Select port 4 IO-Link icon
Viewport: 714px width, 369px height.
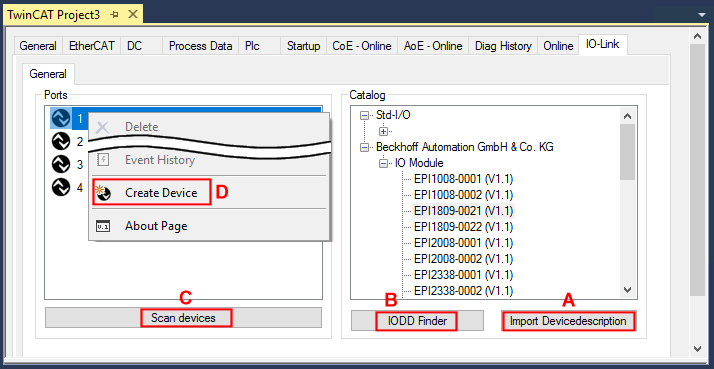[x=61, y=187]
